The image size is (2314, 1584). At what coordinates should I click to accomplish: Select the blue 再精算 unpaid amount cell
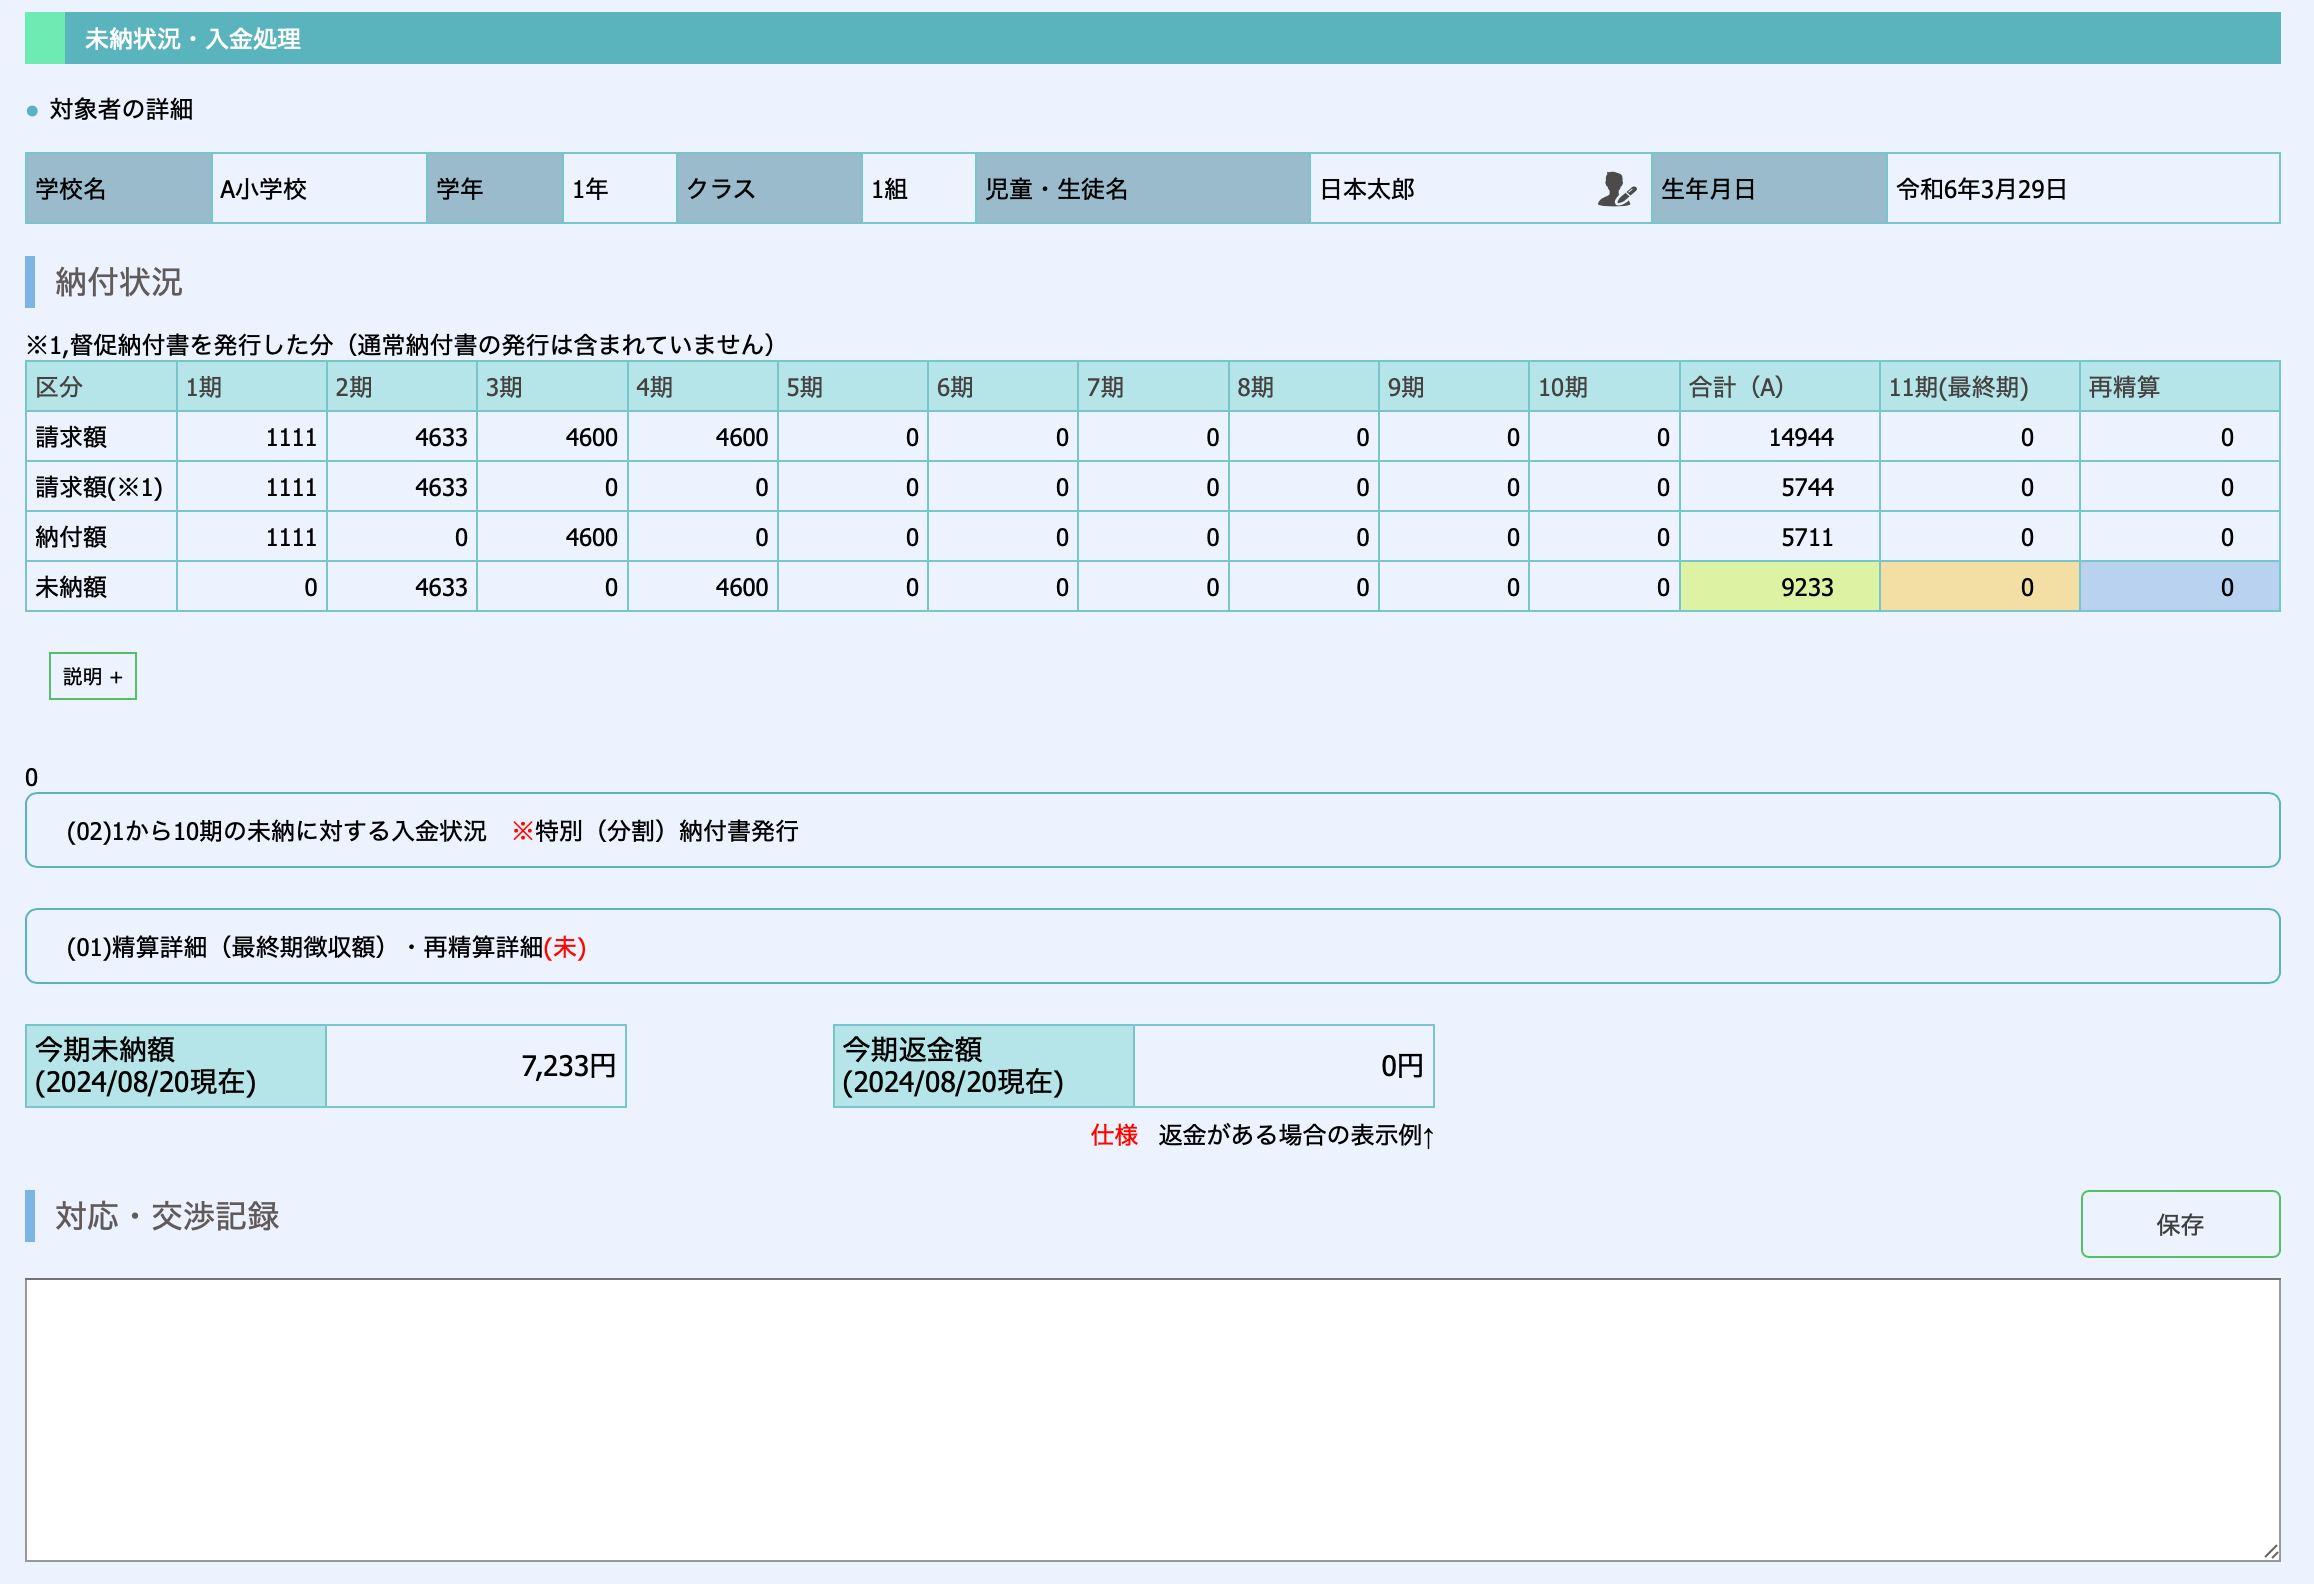pos(2179,587)
